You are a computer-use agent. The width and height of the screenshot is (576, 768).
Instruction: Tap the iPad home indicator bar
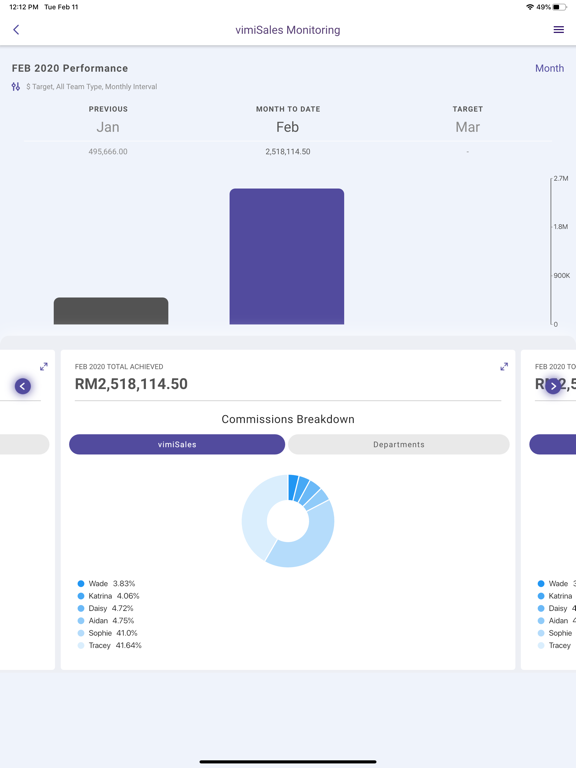288,762
